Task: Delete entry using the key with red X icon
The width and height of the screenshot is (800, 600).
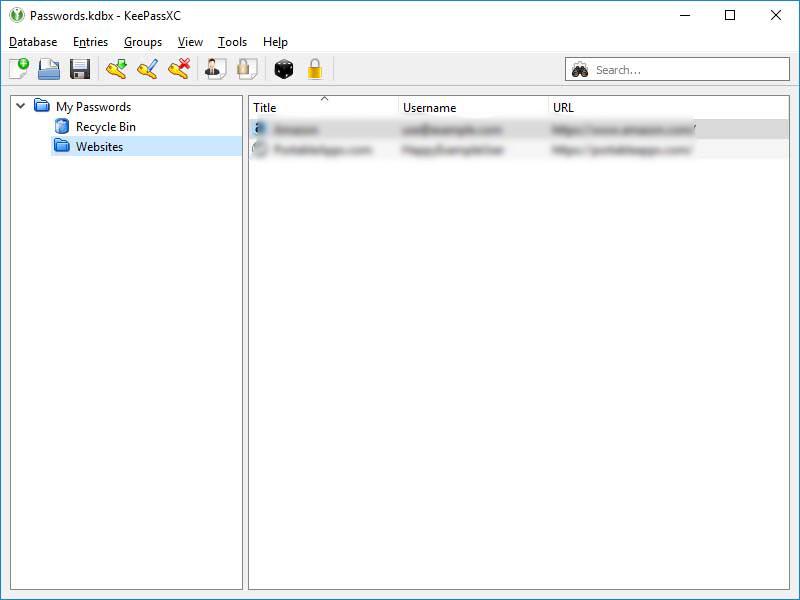Action: (179, 69)
